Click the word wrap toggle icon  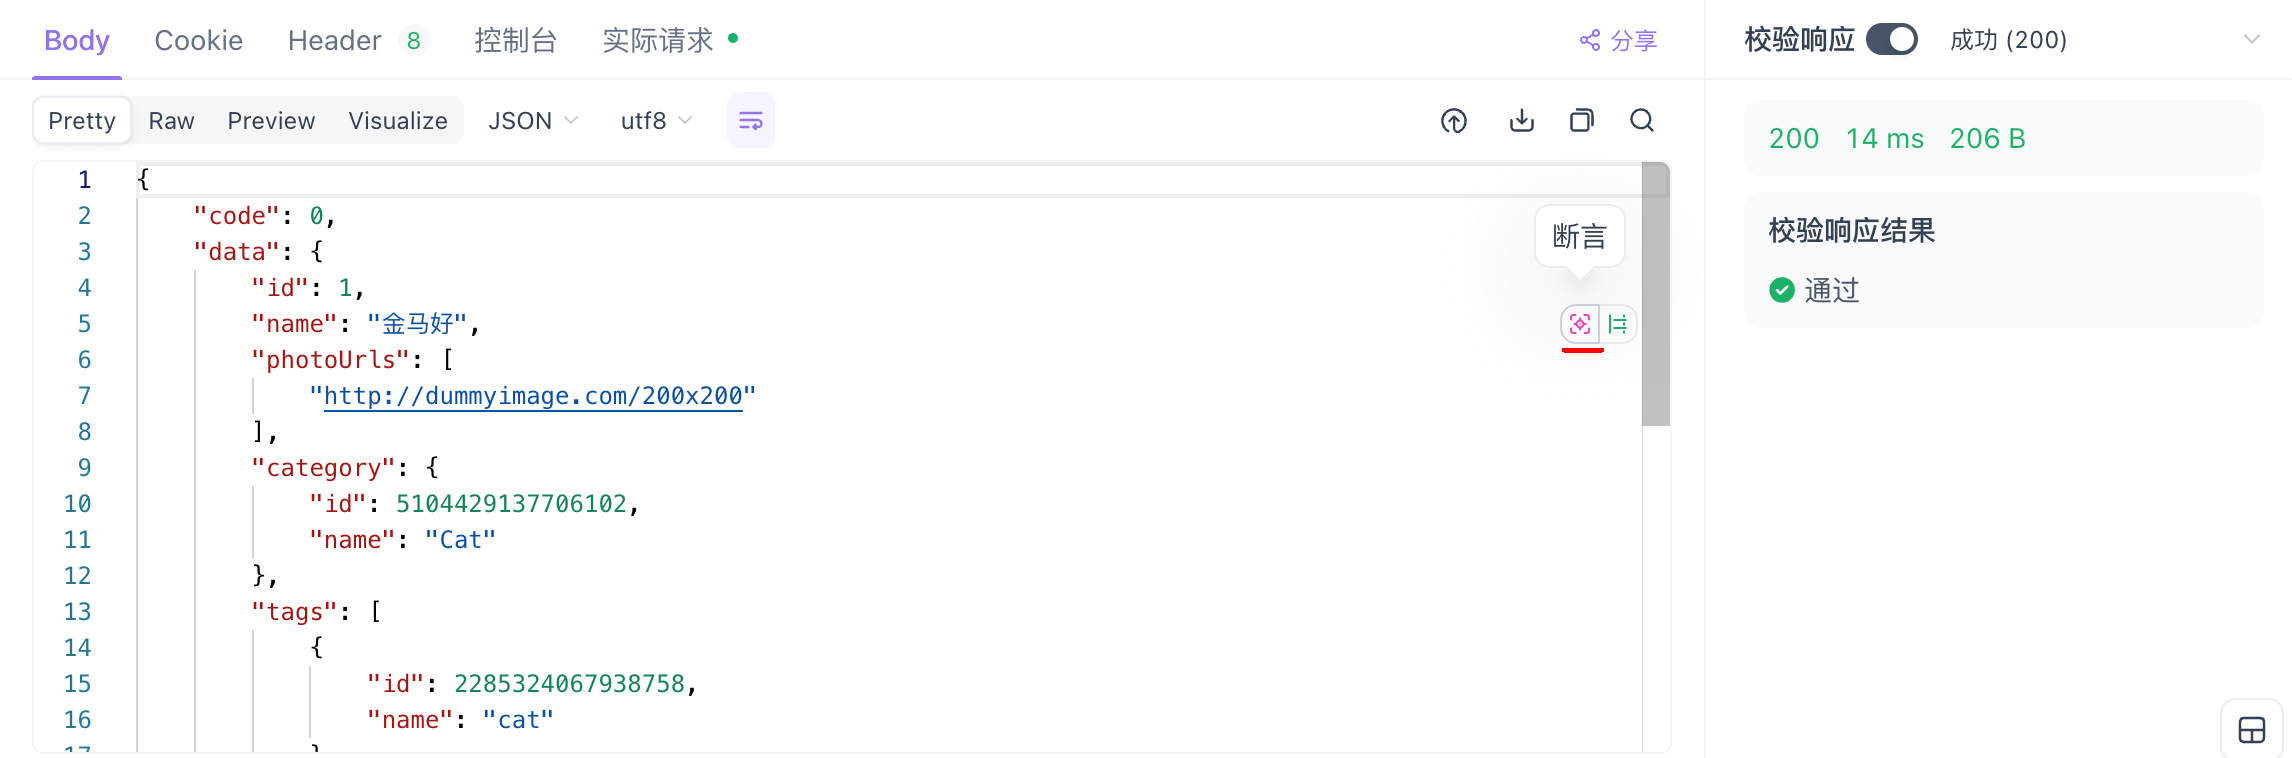[750, 121]
